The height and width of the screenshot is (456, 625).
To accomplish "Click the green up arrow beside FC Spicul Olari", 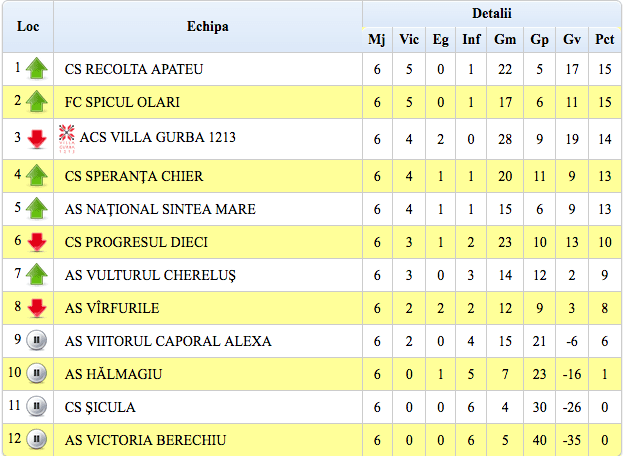I will point(37,102).
